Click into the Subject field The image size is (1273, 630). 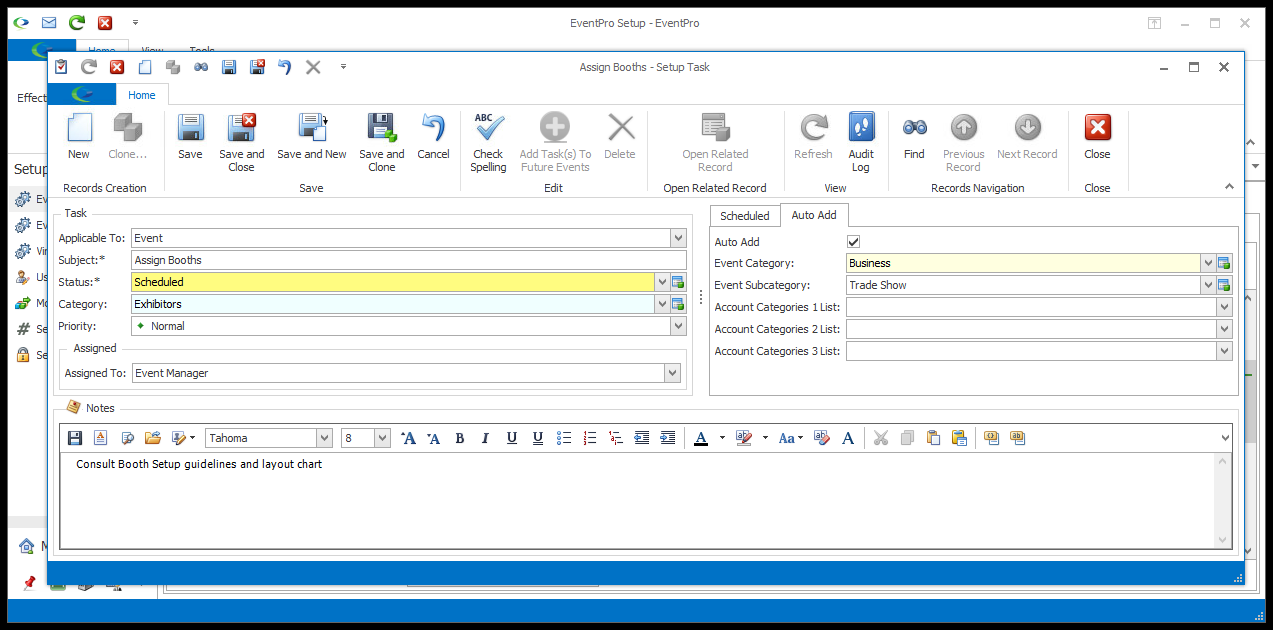coord(409,260)
